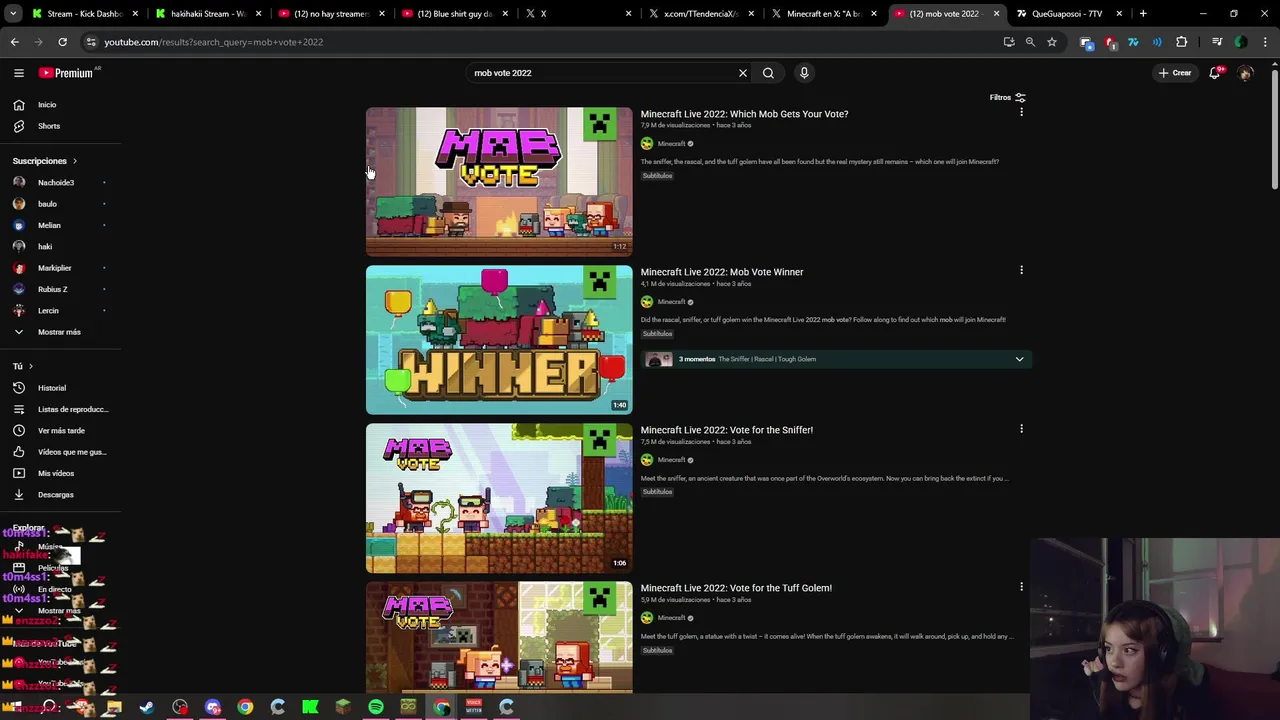This screenshot has width=1280, height=720.
Task: Open options menu for Which Mob Gets Your Vote
Action: pyautogui.click(x=1021, y=112)
